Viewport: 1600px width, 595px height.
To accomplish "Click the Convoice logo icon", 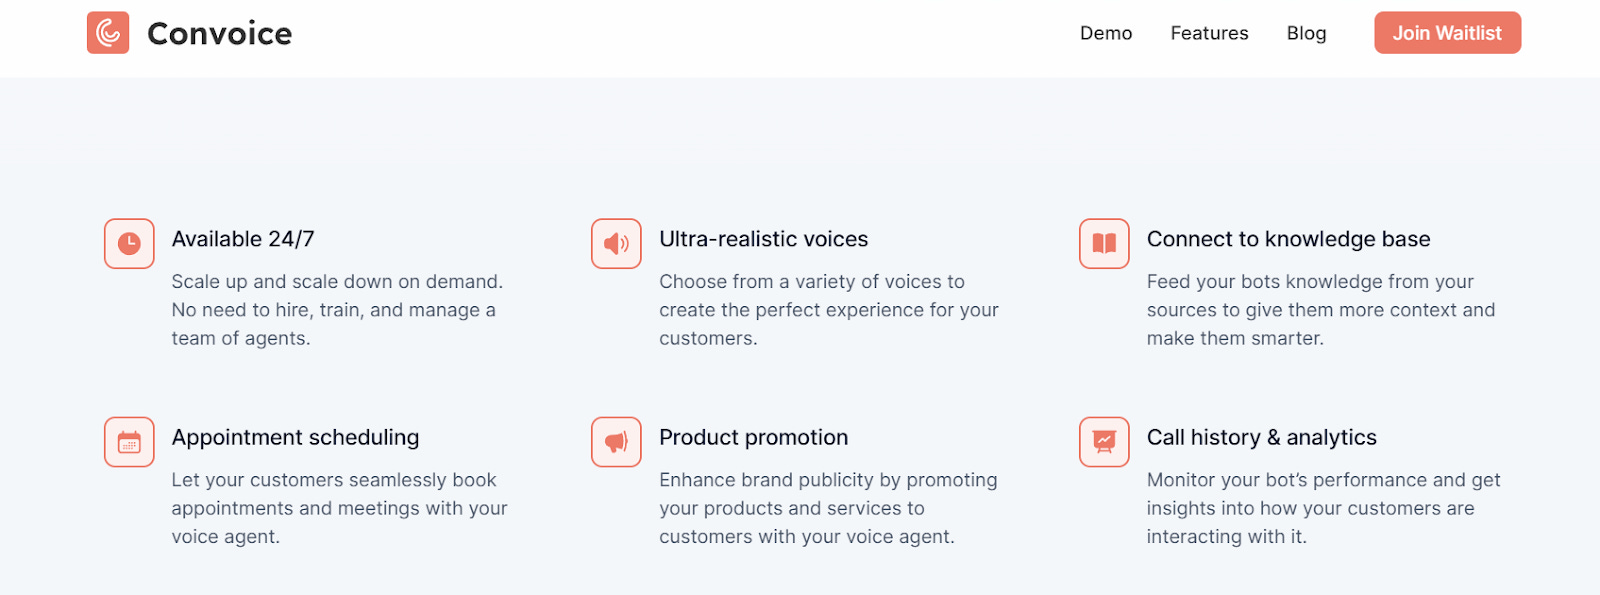I will (x=108, y=33).
